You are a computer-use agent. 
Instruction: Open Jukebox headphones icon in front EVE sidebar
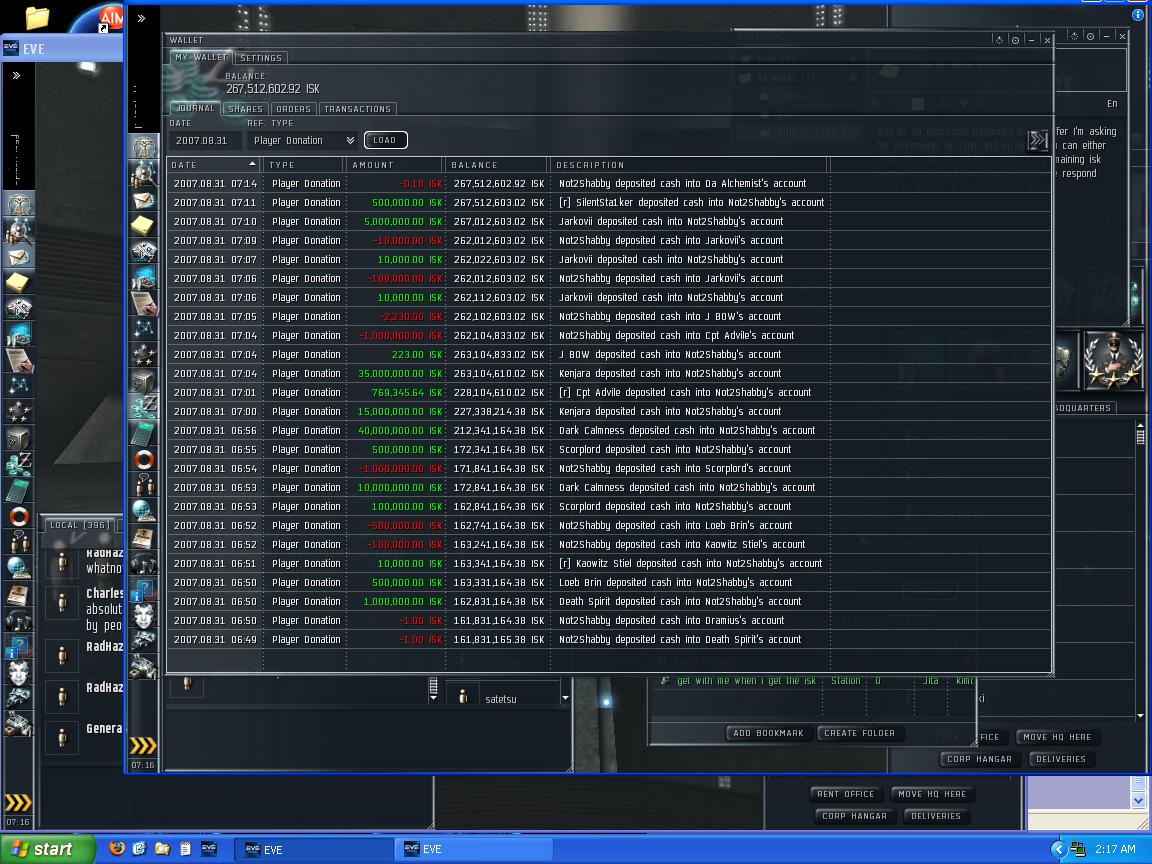tap(144, 564)
